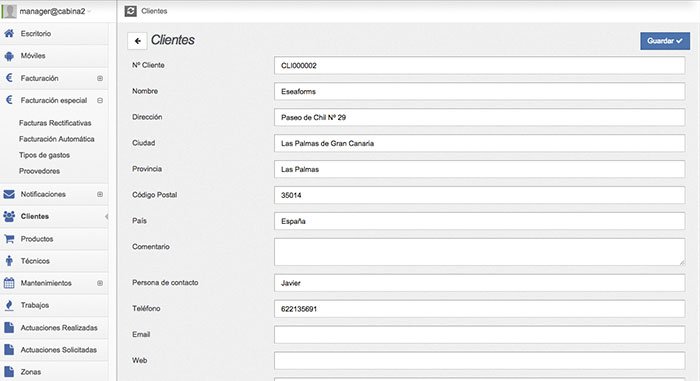The height and width of the screenshot is (381, 700).
Task: Click the Actuaciones Solicitadas document icon
Action: coord(9,349)
